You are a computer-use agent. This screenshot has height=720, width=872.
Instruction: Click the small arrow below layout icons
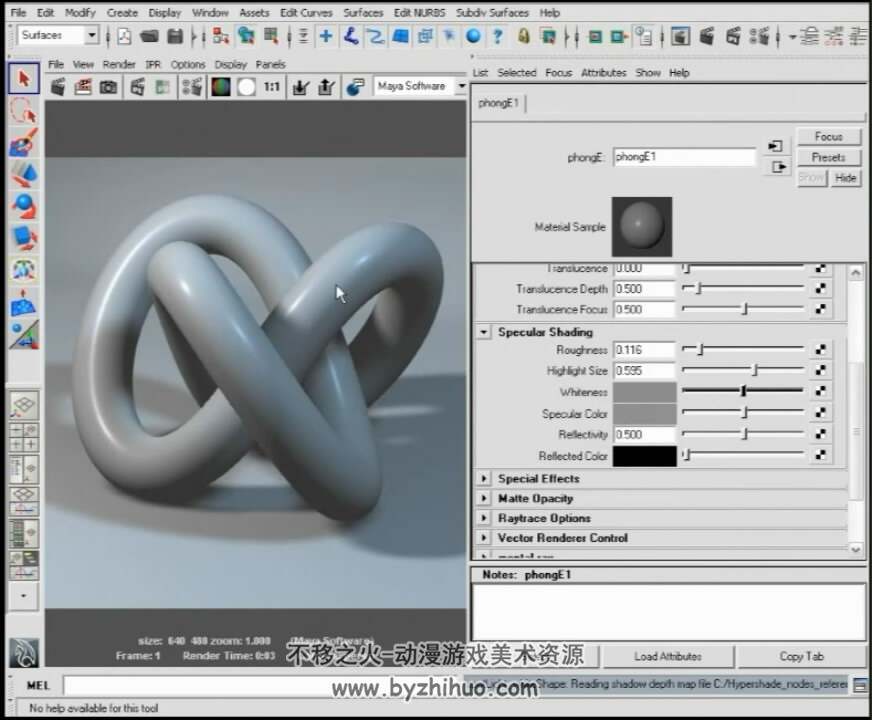23,595
